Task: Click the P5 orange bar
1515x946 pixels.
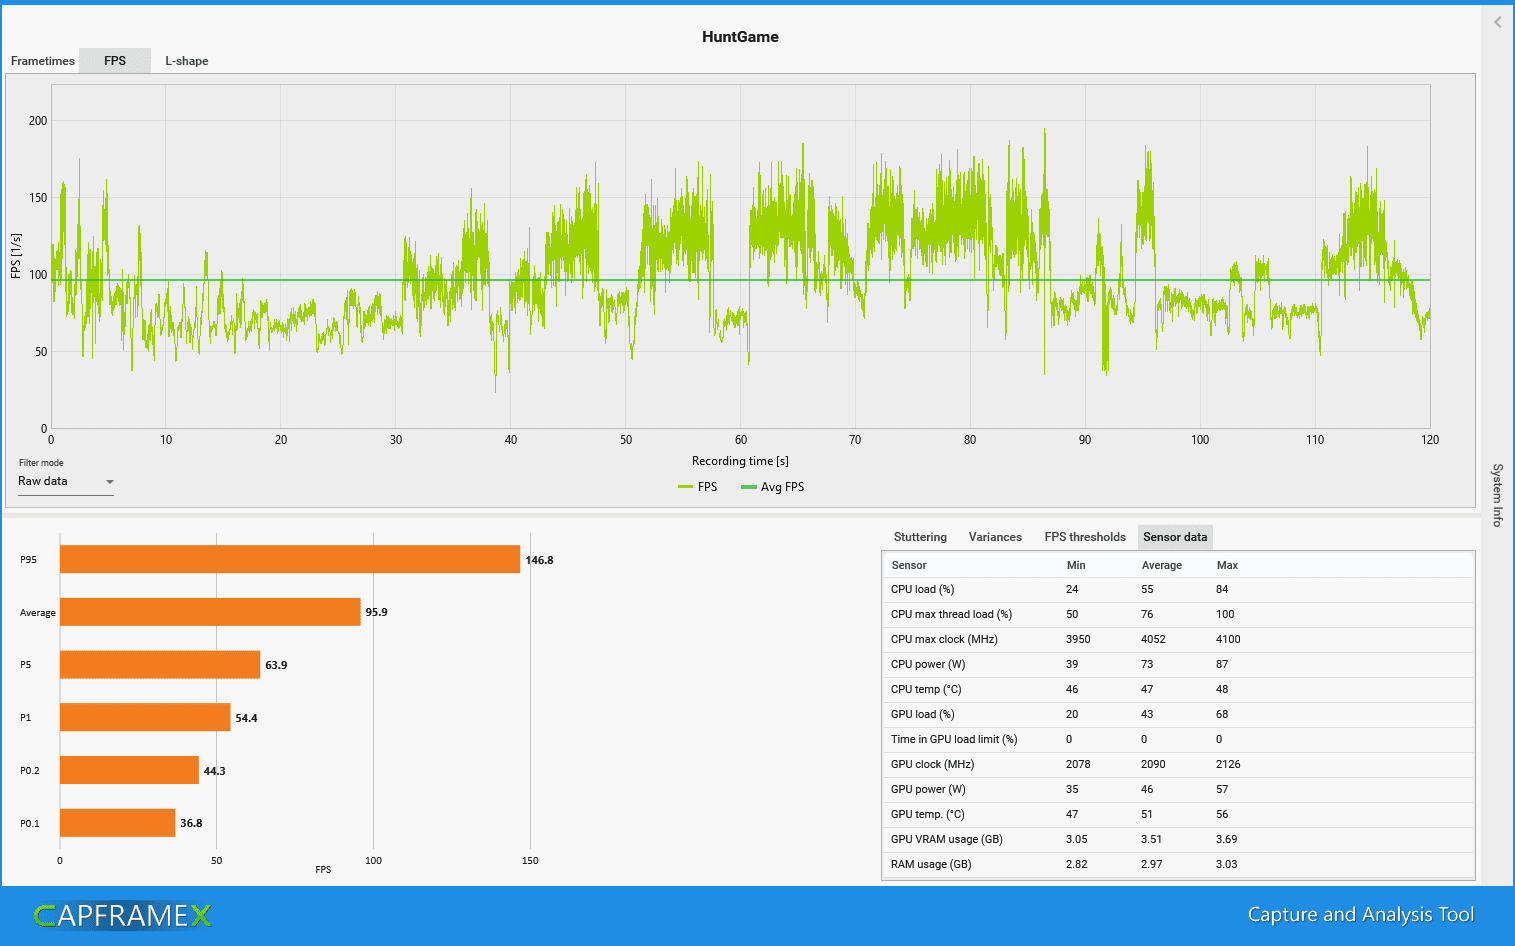Action: pos(160,665)
